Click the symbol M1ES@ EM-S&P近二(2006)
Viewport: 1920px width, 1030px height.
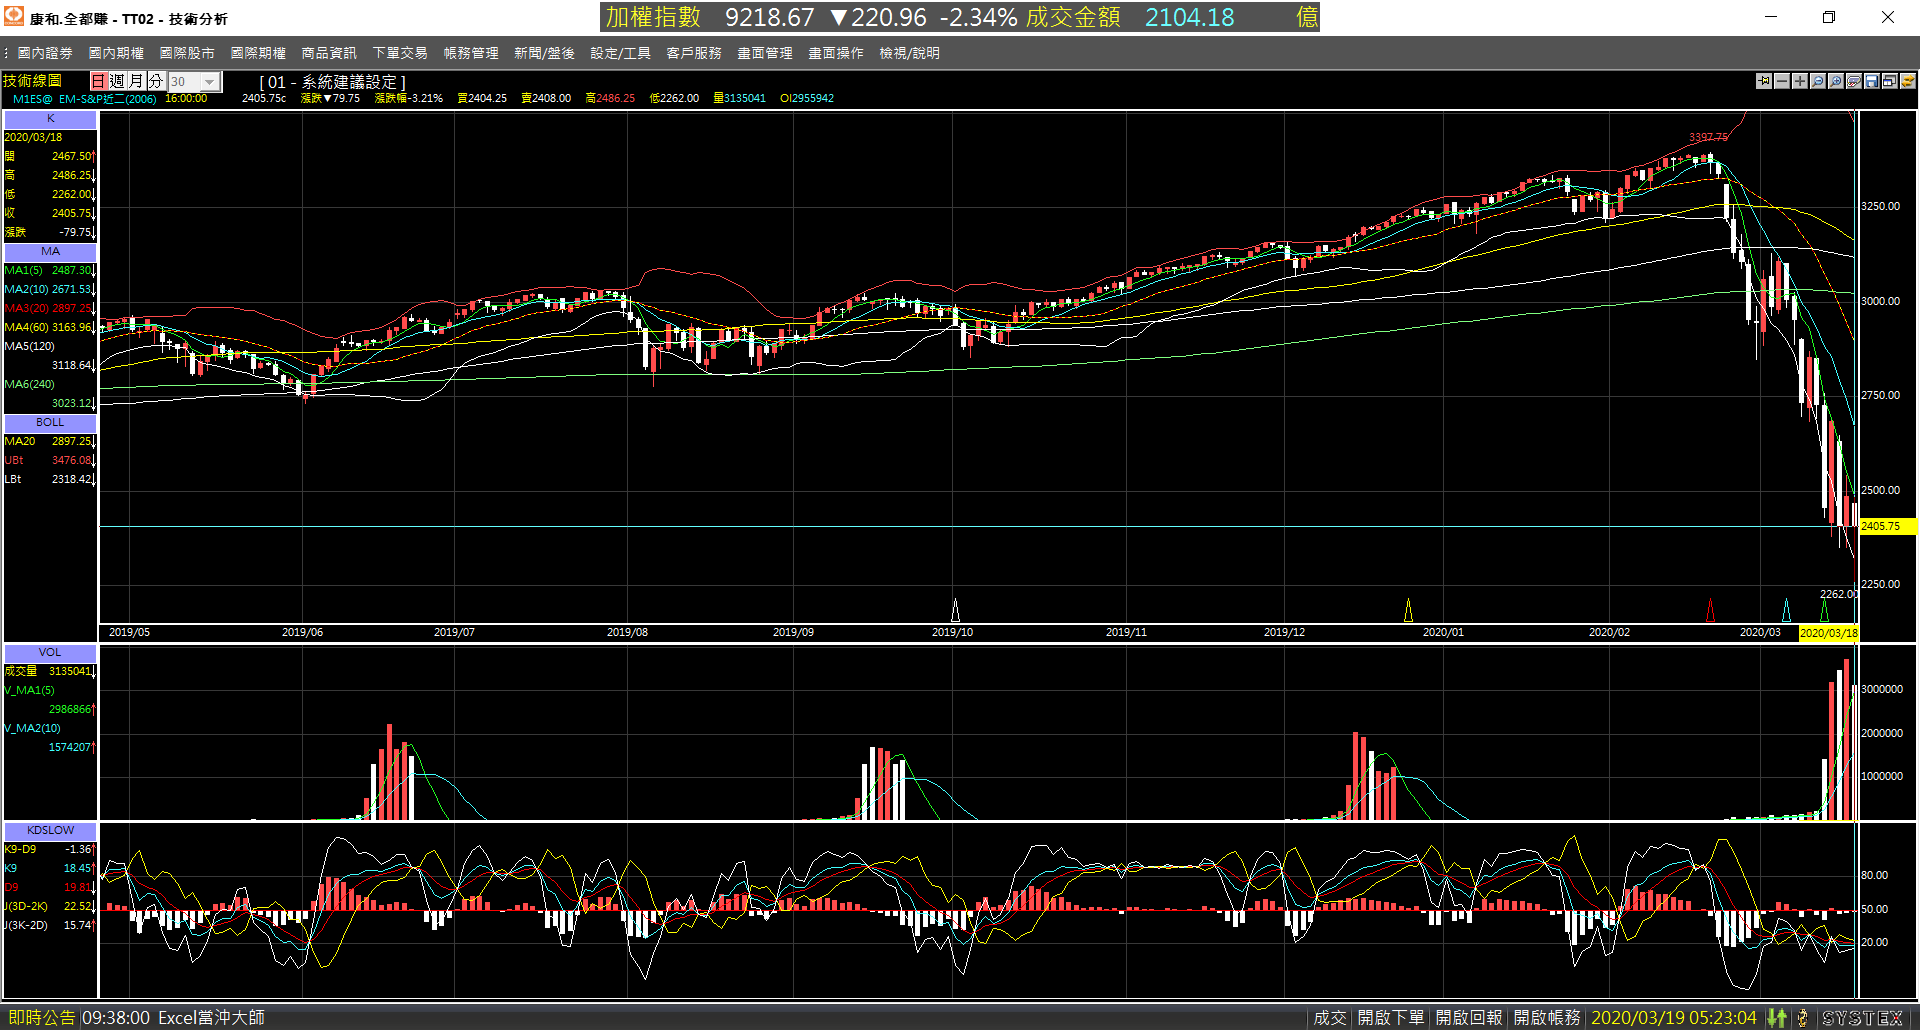point(84,99)
